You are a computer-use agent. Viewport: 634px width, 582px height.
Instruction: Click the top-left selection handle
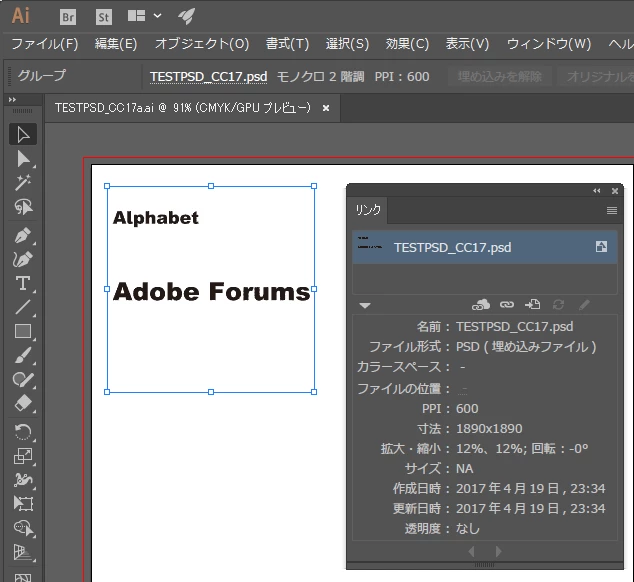pos(107,186)
